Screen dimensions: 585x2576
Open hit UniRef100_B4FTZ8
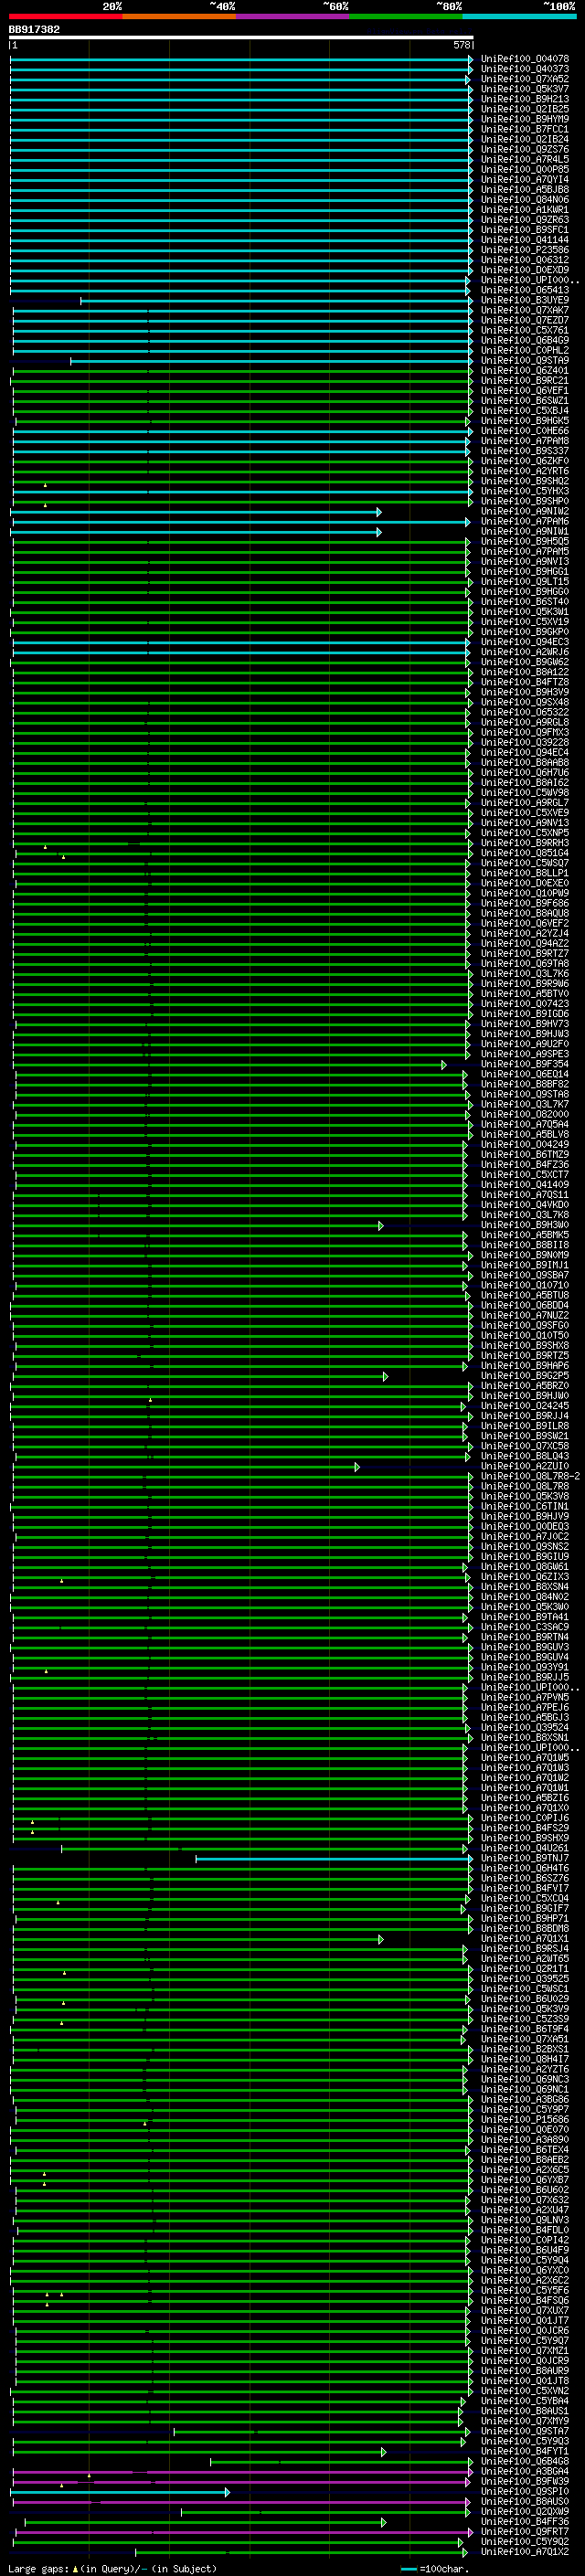pos(525,682)
